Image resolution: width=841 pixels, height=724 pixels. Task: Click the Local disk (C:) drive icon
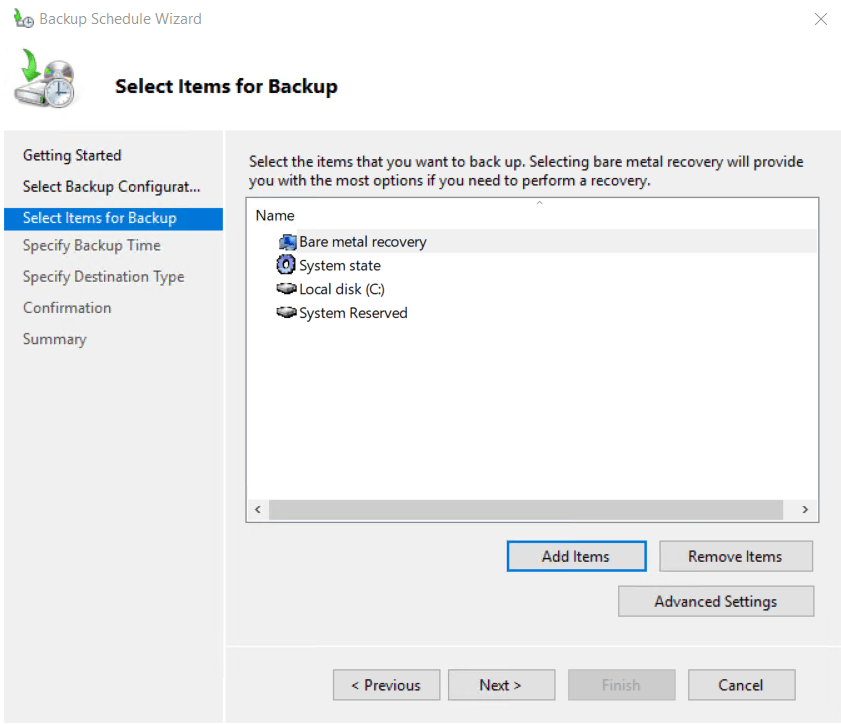287,289
